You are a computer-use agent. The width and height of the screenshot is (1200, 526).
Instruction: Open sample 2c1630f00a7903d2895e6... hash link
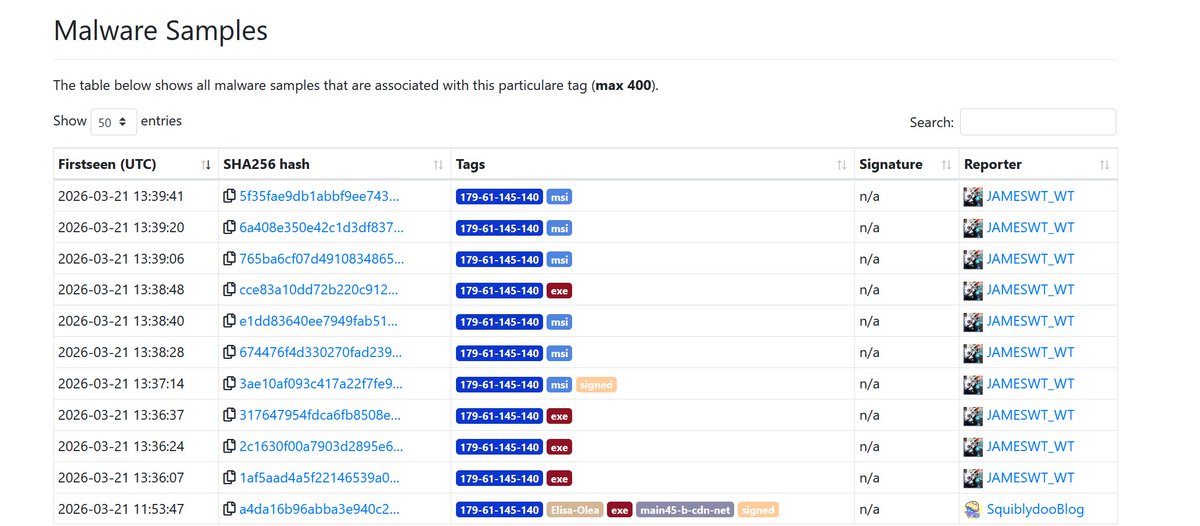(x=321, y=447)
